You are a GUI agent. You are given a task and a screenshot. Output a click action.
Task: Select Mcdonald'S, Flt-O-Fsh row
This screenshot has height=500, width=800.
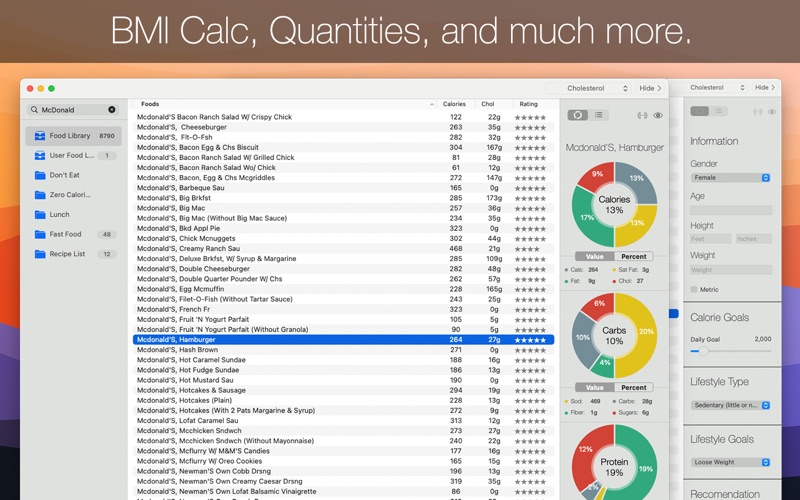[x=343, y=137]
